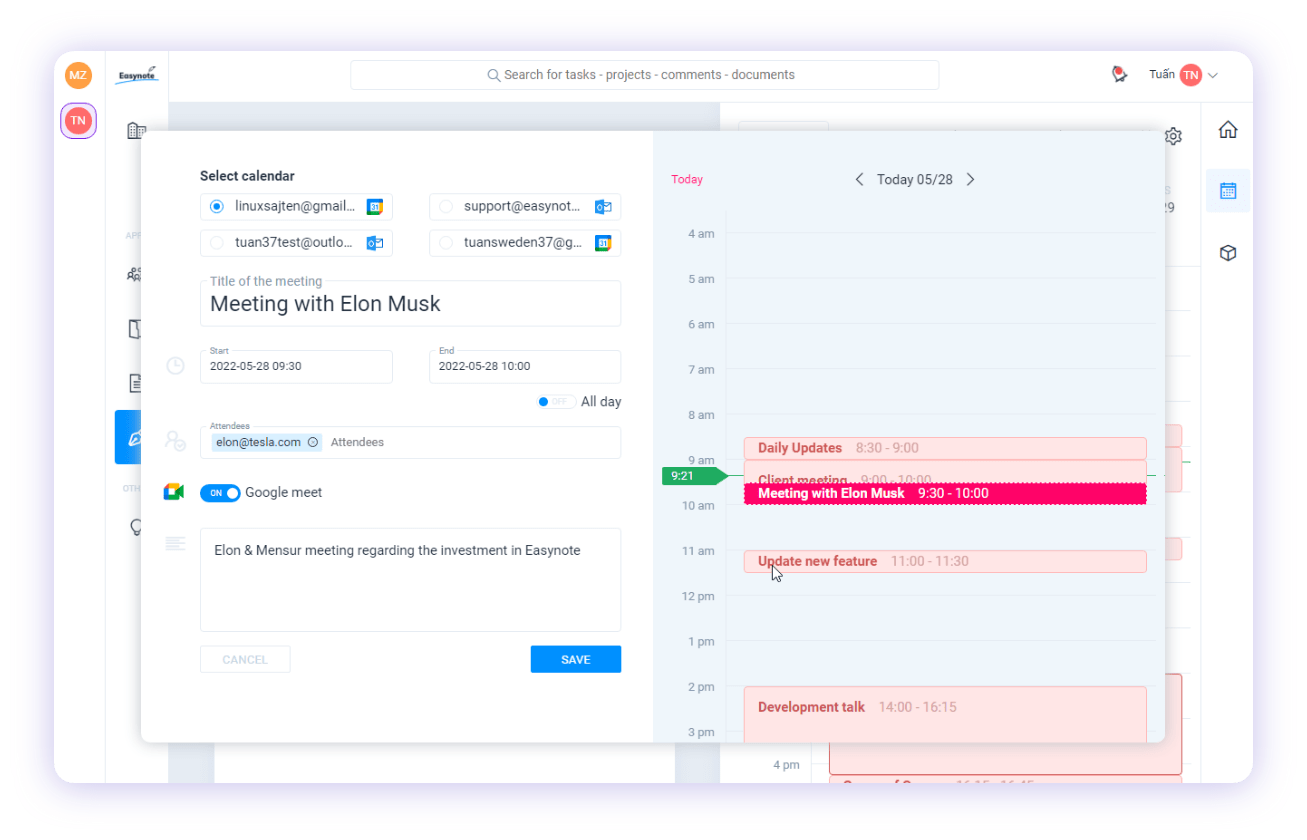Select tuan37test@outlook calendar radio button
The image size is (1307, 840).
[x=217, y=243]
